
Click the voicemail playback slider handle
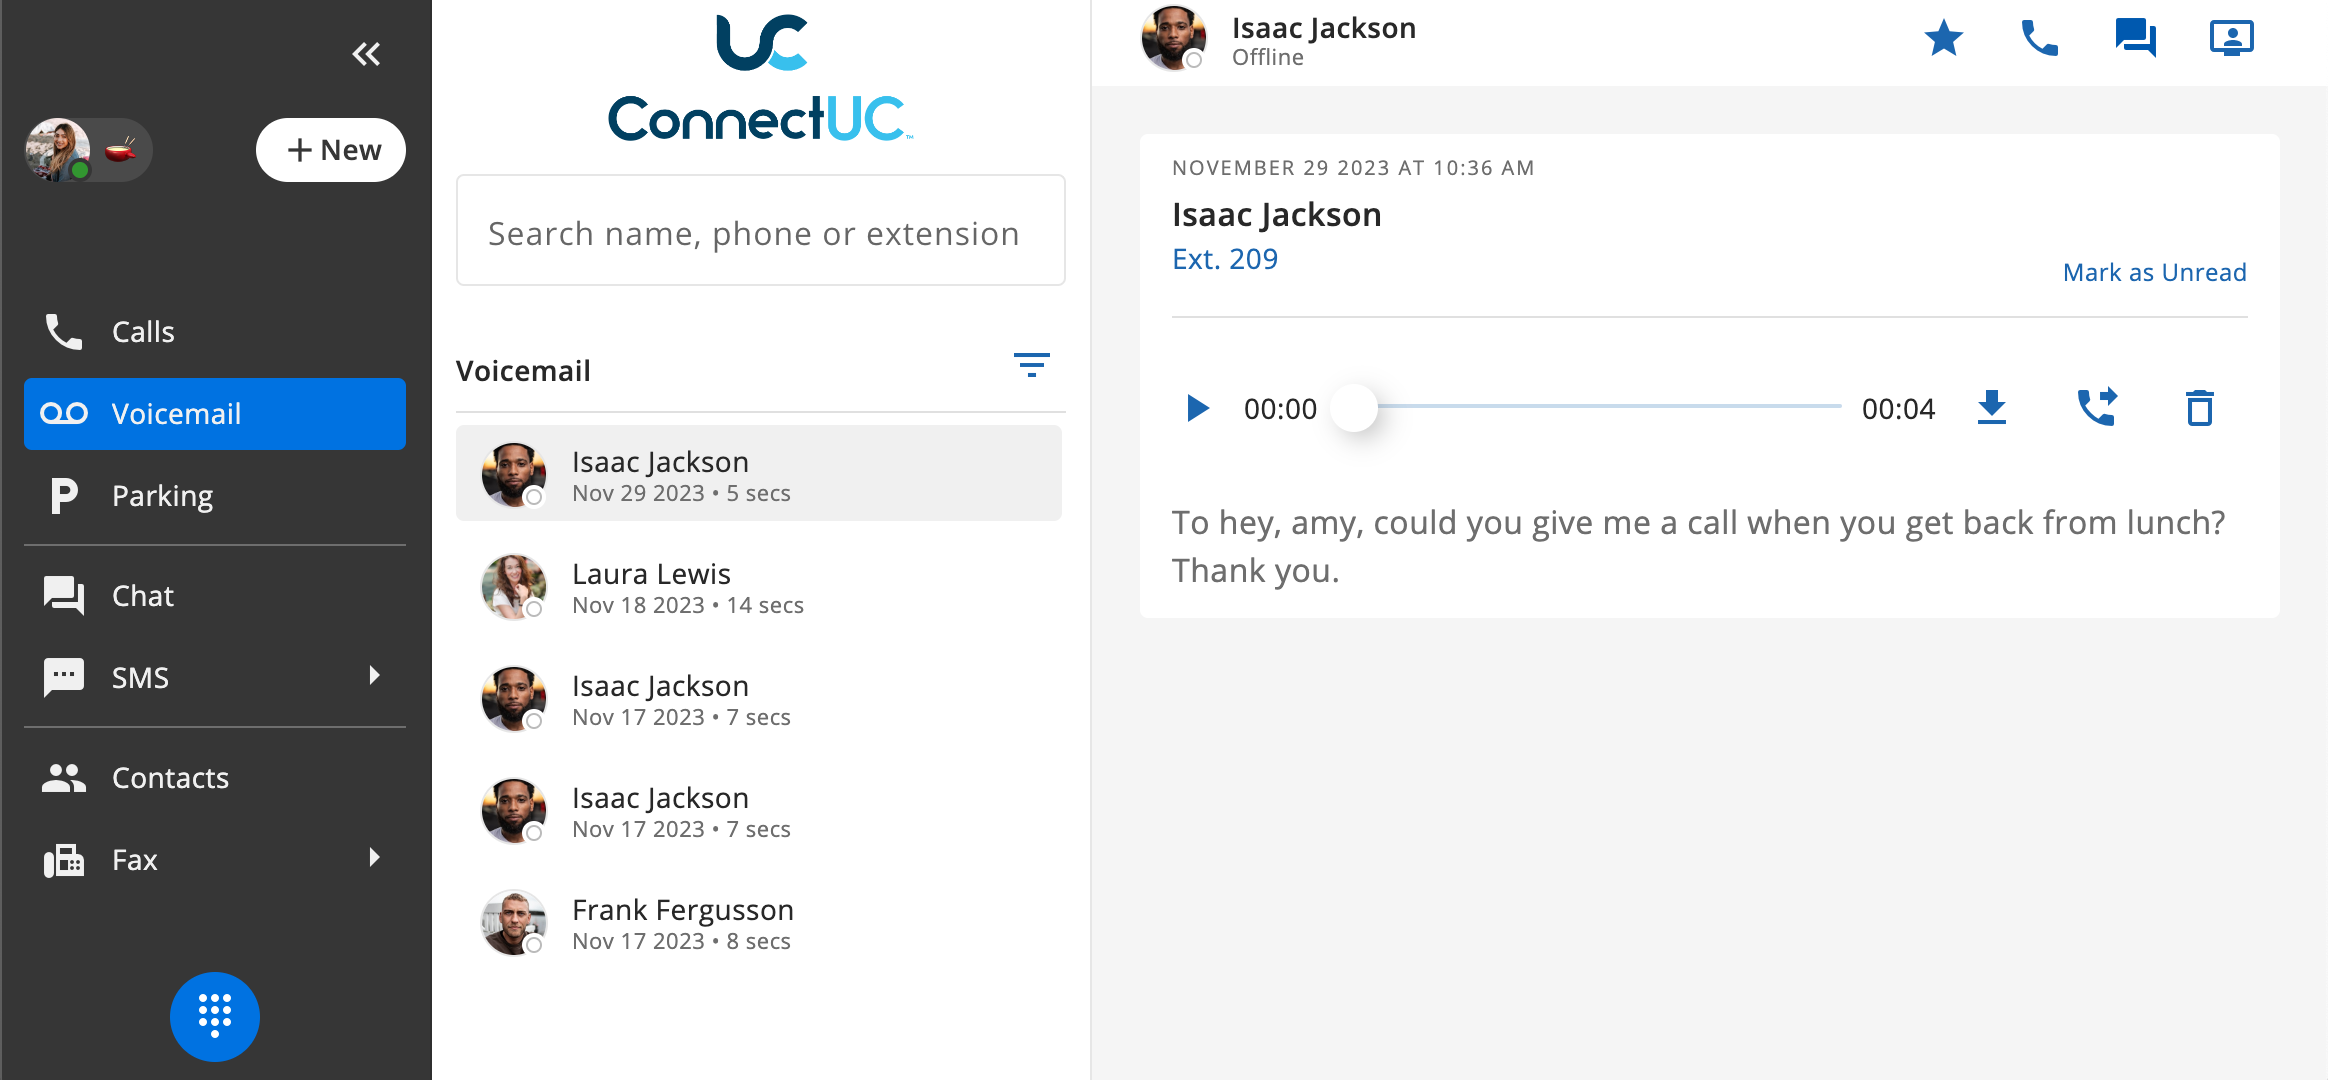tap(1356, 407)
